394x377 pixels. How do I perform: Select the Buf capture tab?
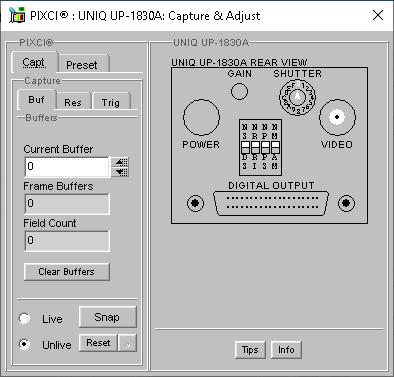36,99
